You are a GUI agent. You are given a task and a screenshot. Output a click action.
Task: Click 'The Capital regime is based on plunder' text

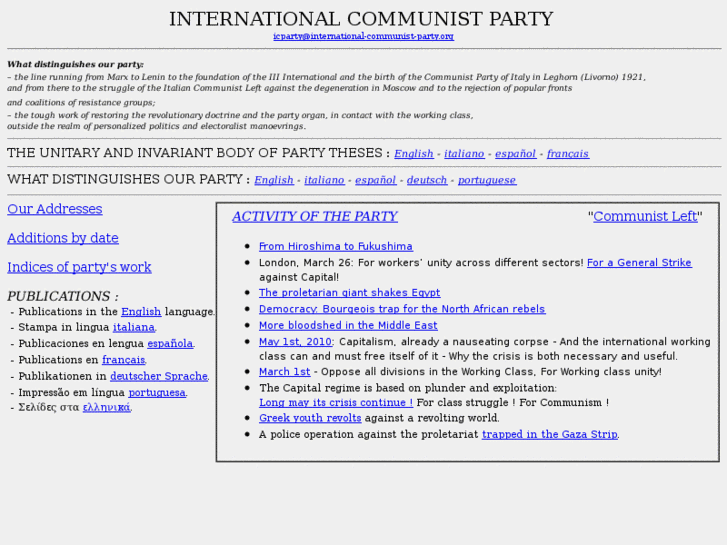[408, 388]
